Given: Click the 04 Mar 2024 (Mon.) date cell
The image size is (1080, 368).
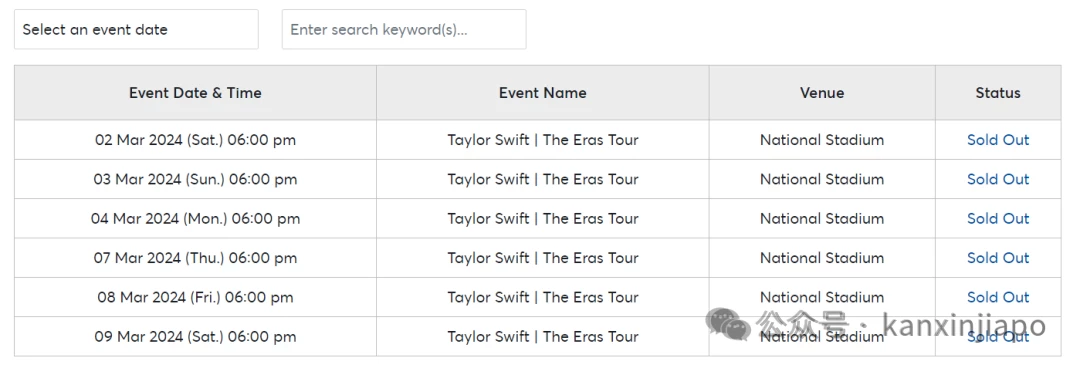Looking at the screenshot, I should pos(196,218).
